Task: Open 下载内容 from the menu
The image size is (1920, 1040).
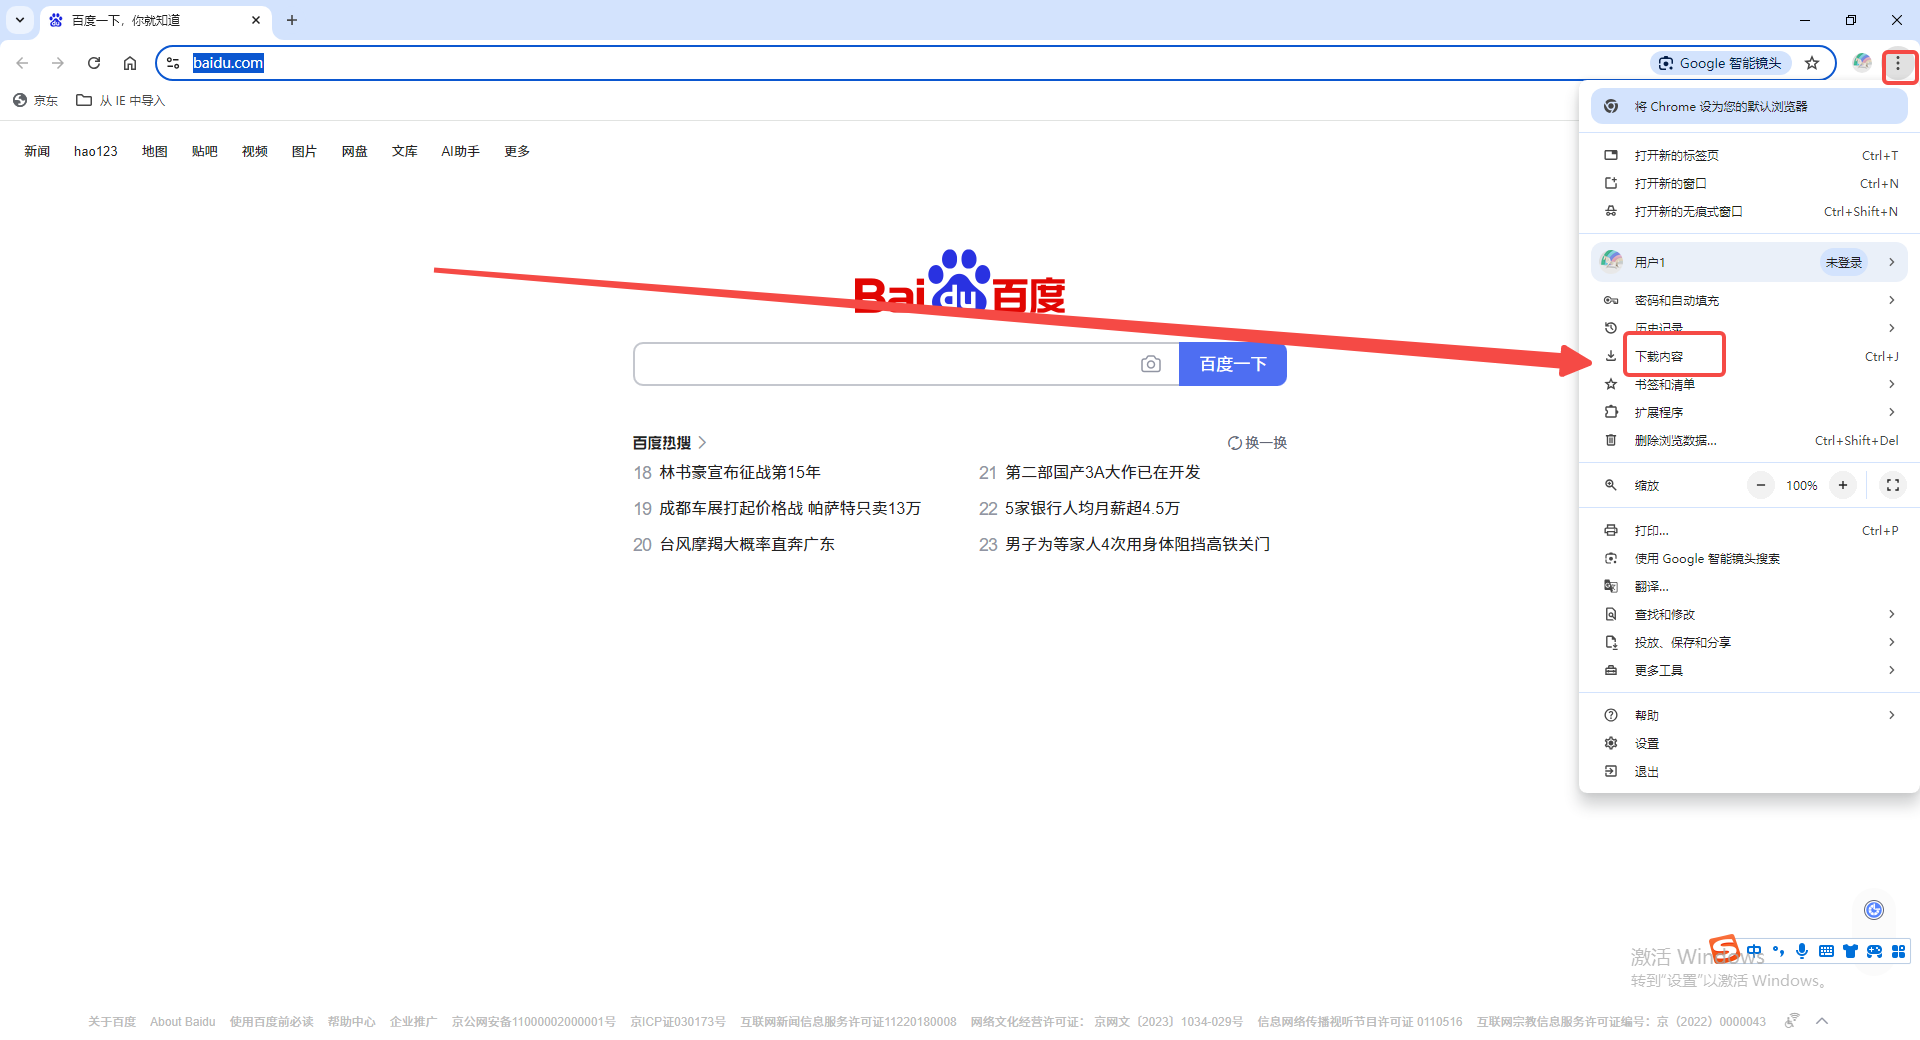Action: 1749,356
